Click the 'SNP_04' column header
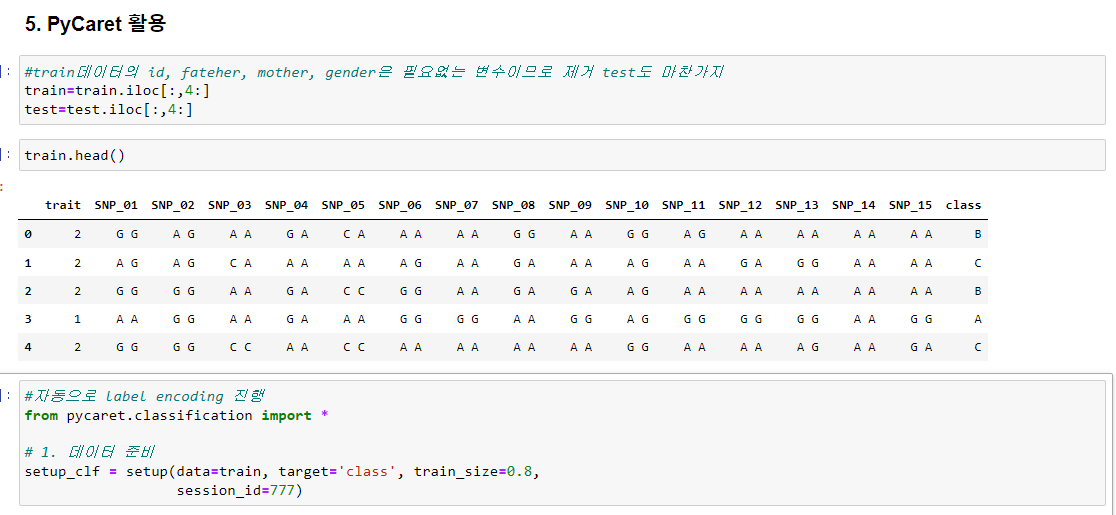 287,205
